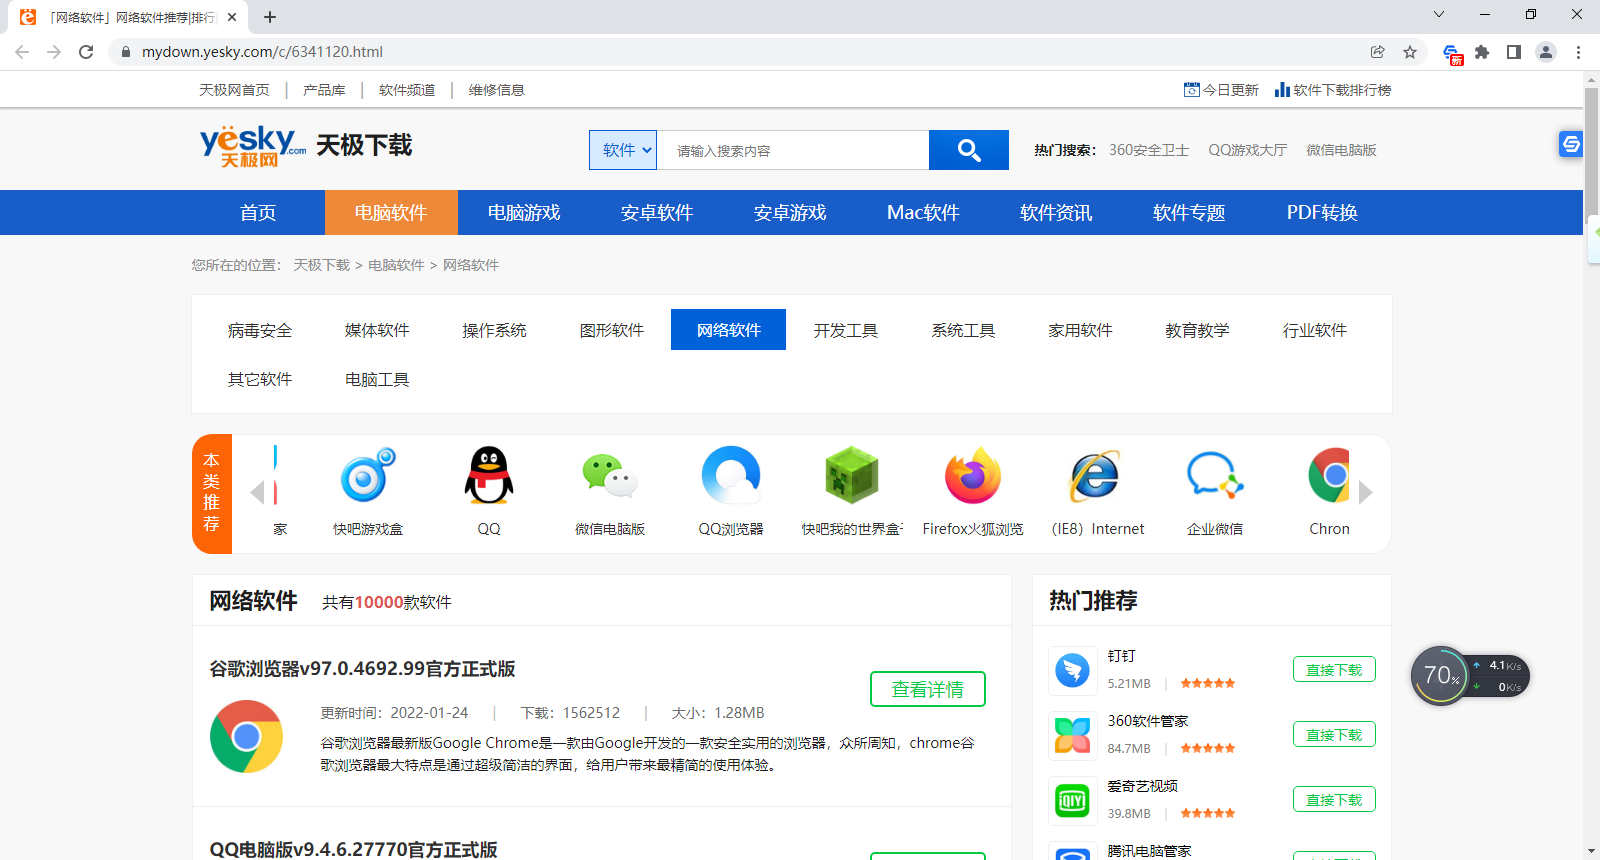Viewport: 1600px width, 860px height.
Task: Click the 360软件管家 app icon
Action: pyautogui.click(x=1072, y=735)
